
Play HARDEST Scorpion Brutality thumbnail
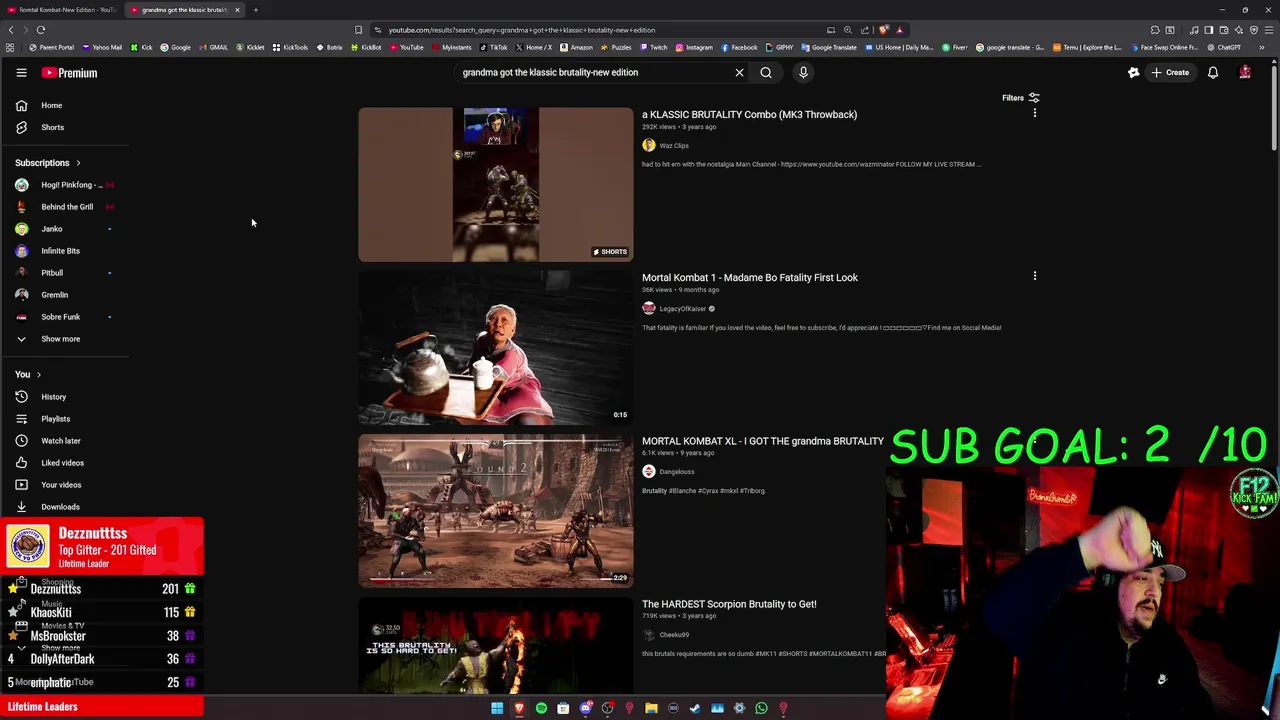pyautogui.click(x=496, y=645)
